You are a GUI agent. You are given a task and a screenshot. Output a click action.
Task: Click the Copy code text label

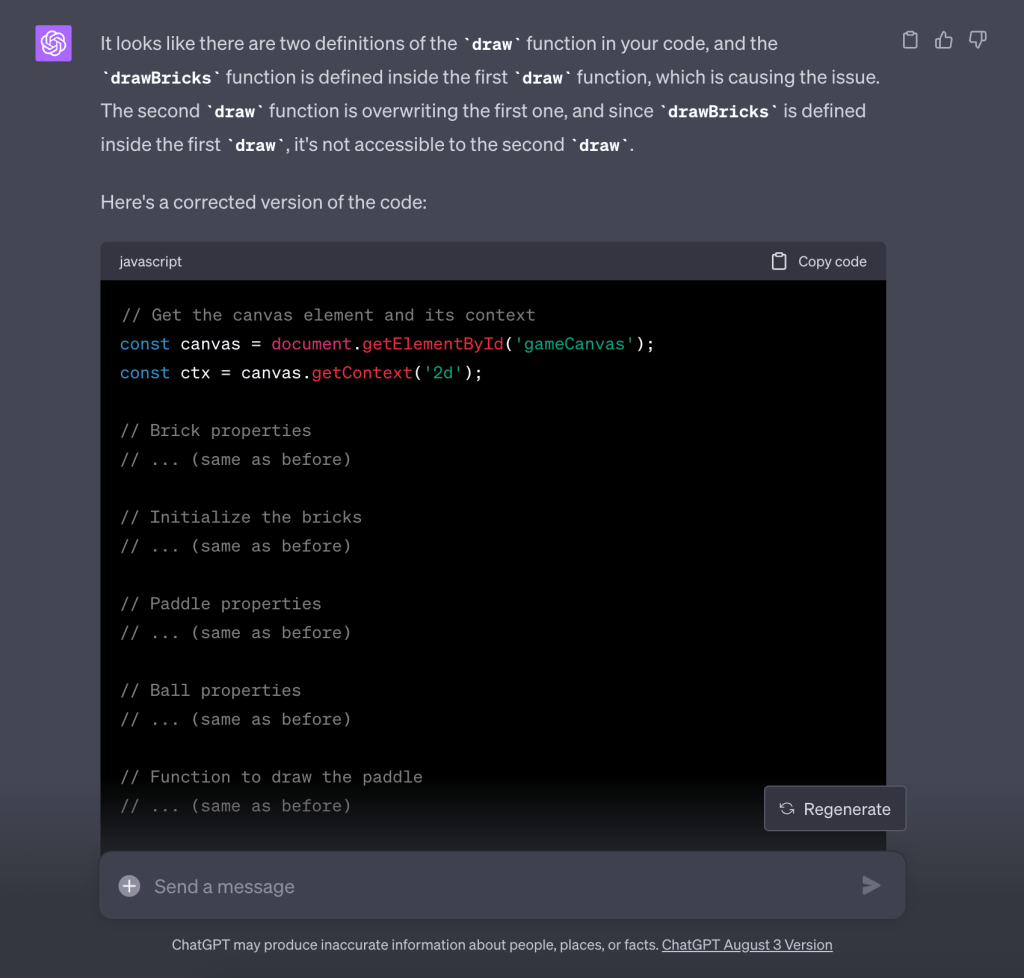pyautogui.click(x=832, y=261)
